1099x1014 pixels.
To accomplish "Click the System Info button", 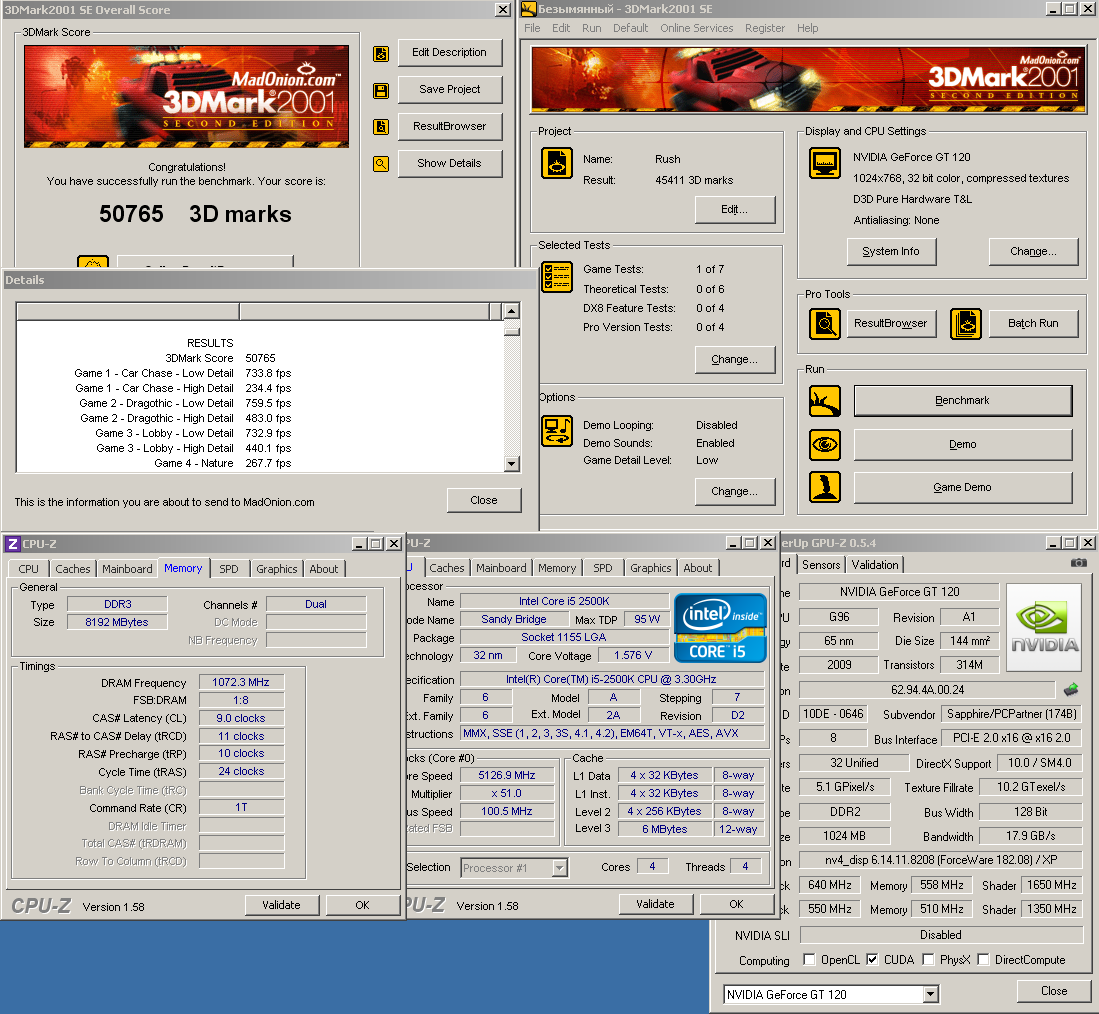I will [x=891, y=252].
